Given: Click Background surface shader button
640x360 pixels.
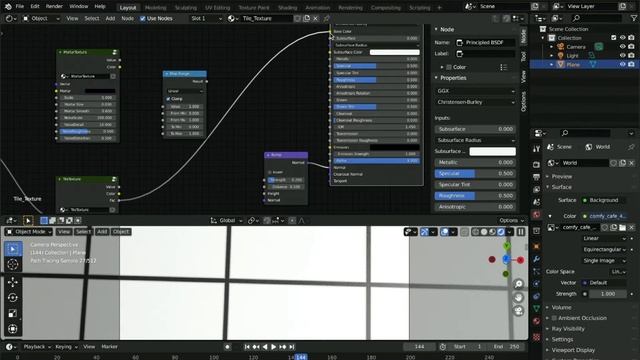Looking at the screenshot, I should [x=604, y=200].
